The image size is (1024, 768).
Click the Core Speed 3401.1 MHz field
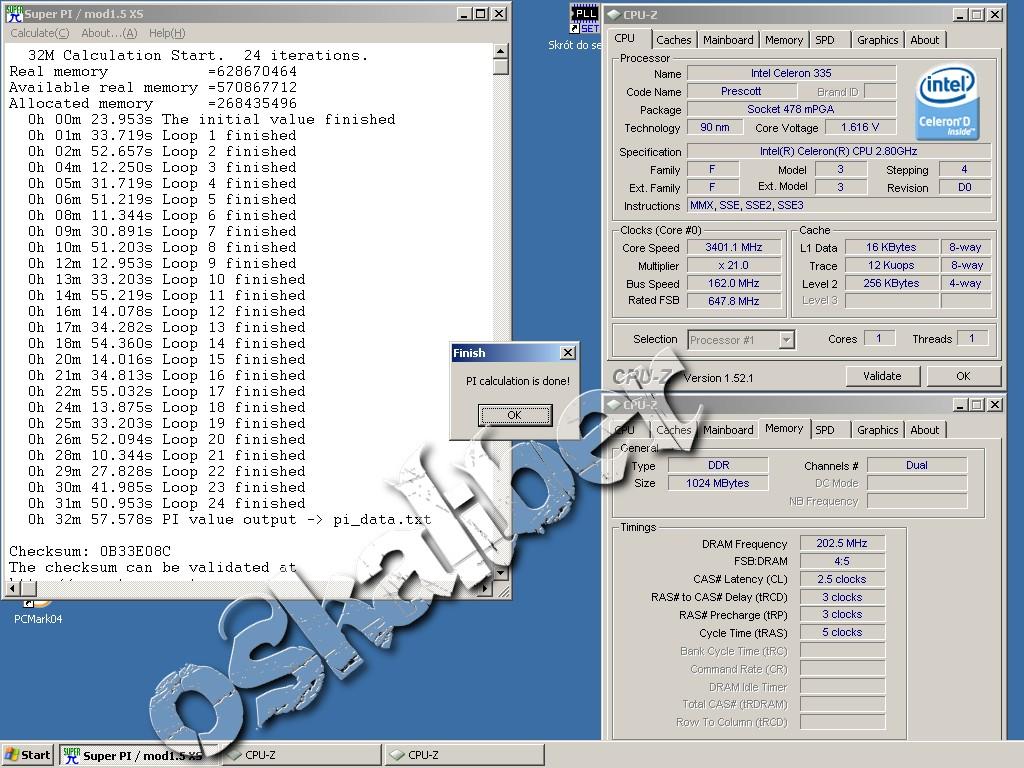[x=734, y=248]
